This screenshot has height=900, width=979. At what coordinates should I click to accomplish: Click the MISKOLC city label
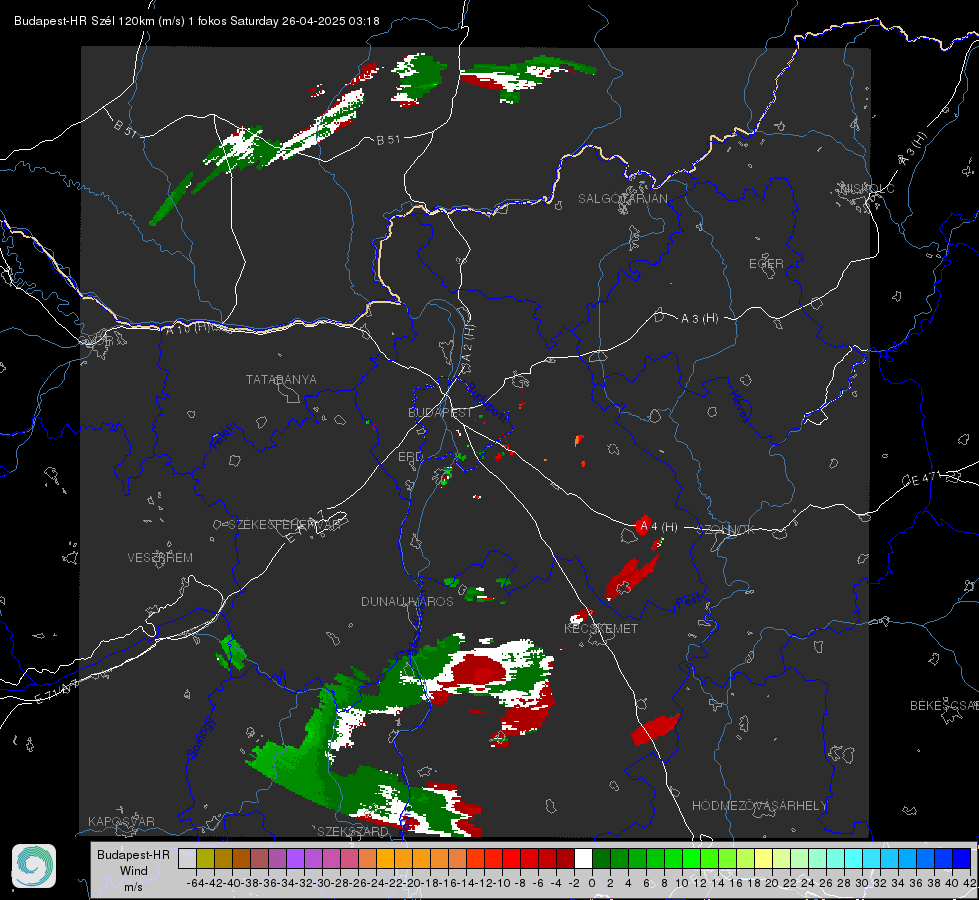click(868, 188)
